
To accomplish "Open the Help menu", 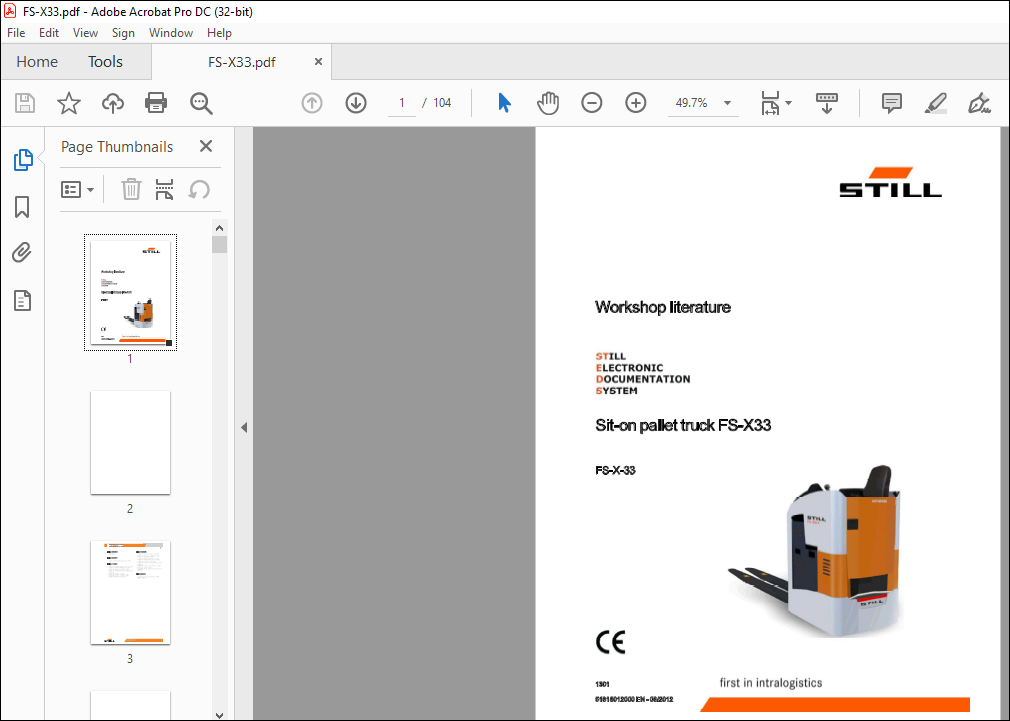I will (219, 33).
